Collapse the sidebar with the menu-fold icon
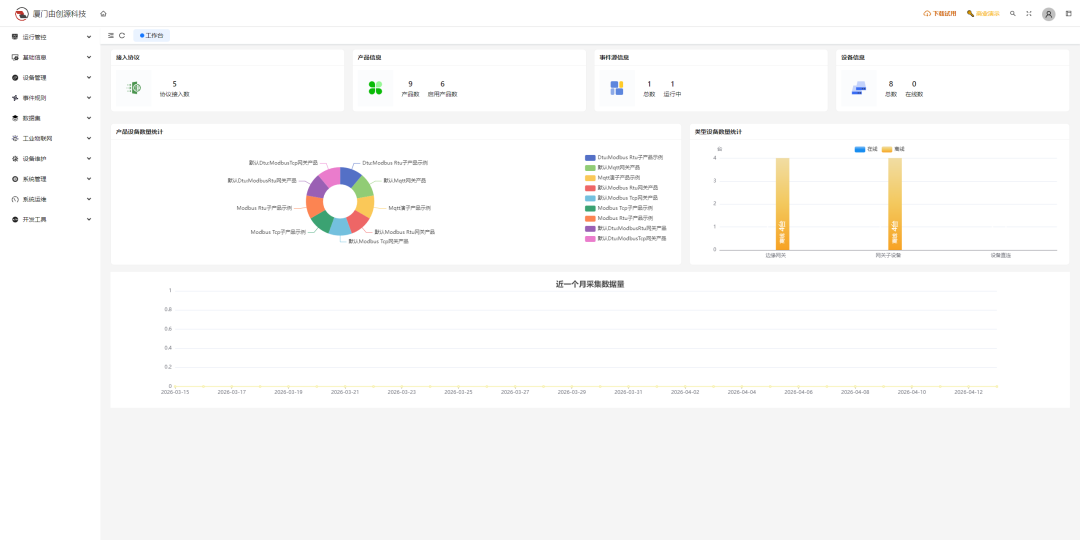The width and height of the screenshot is (1080, 540). 111,35
